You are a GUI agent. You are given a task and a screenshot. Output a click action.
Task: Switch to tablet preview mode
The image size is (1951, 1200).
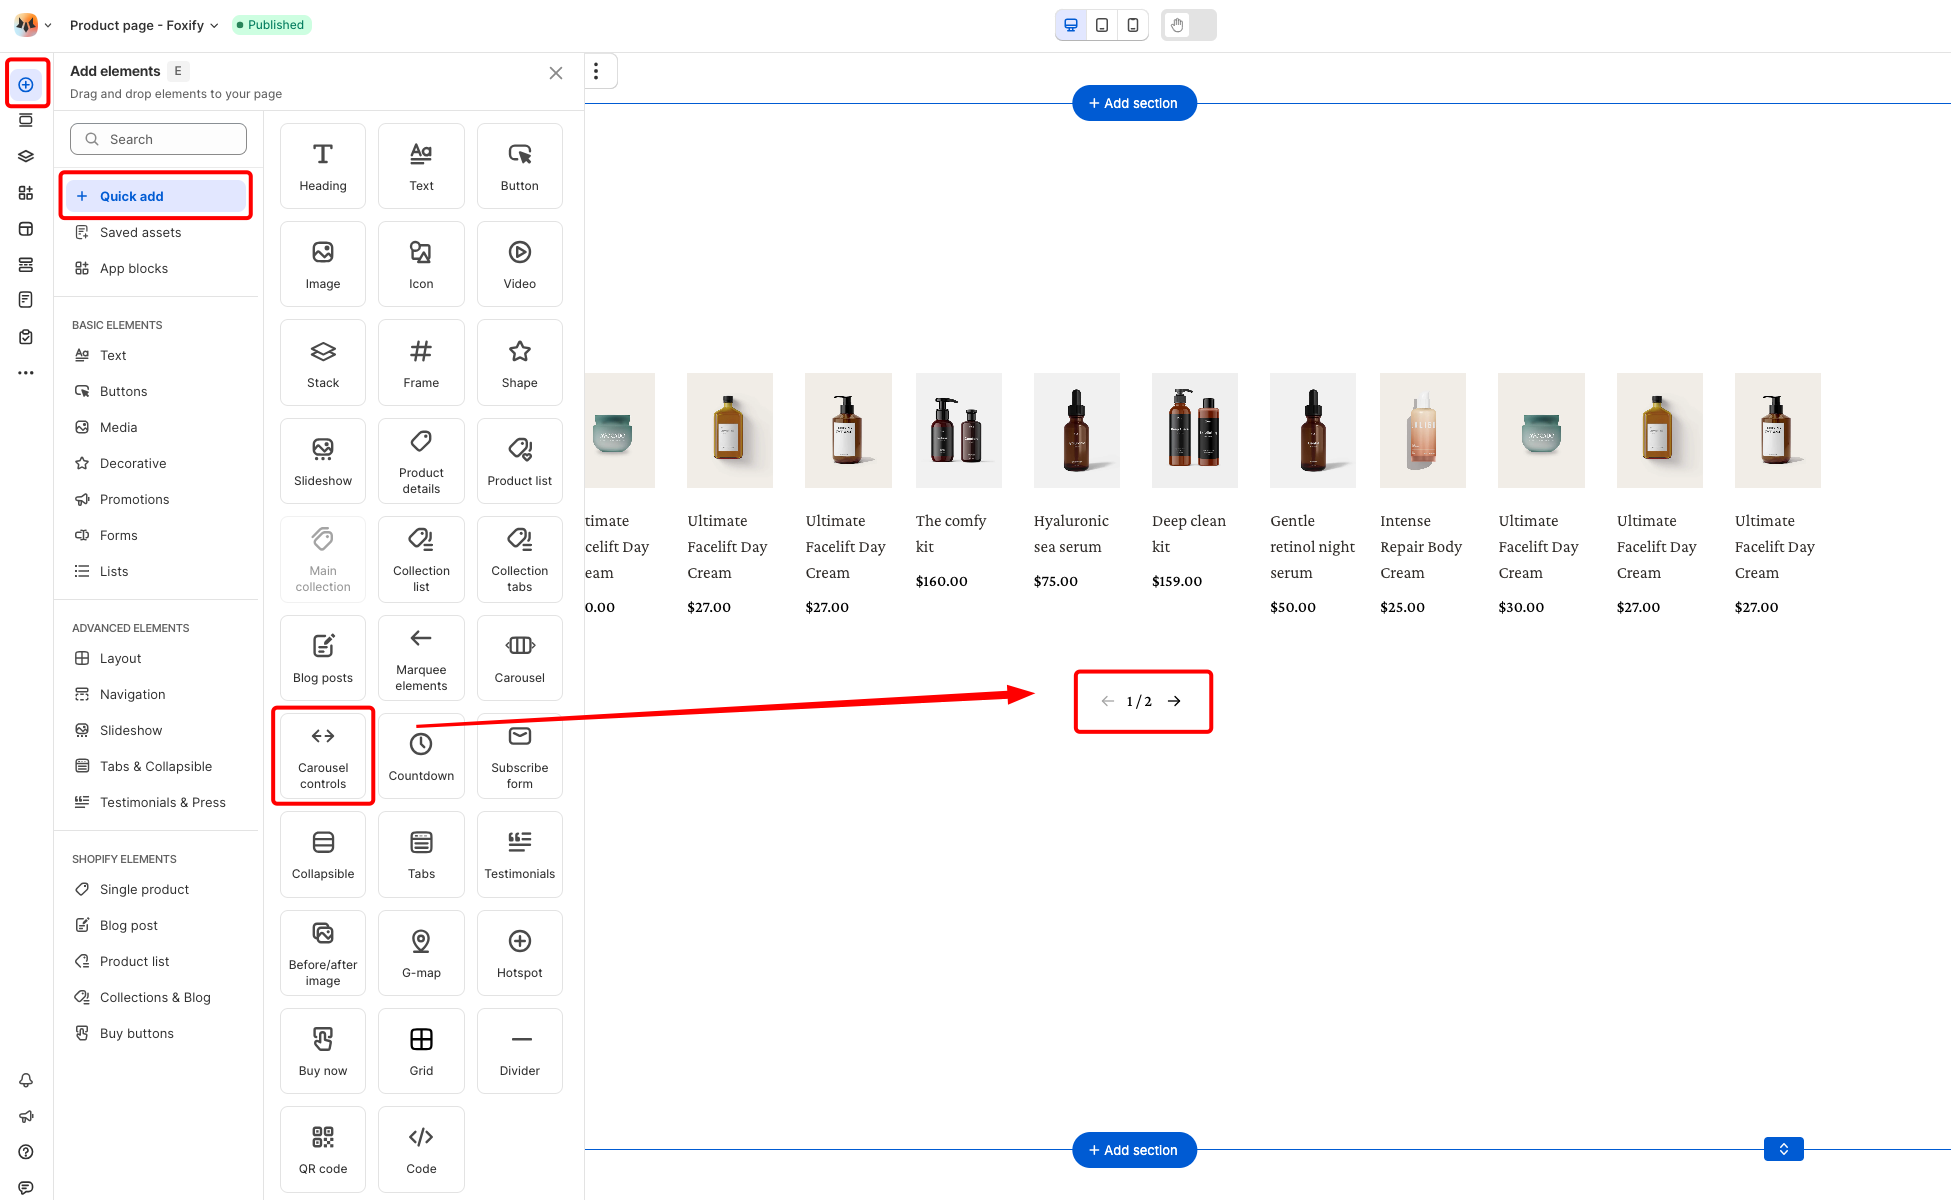[1102, 25]
